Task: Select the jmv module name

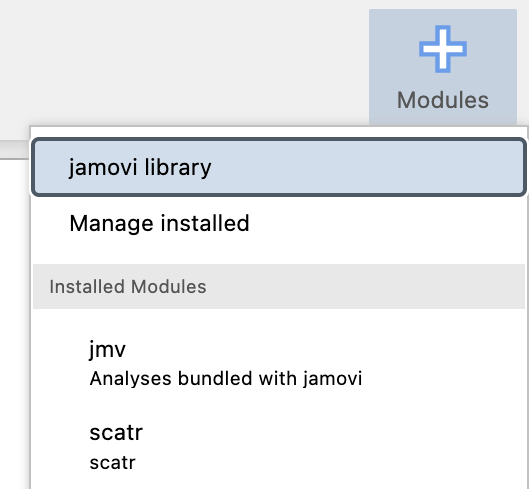Action: [x=107, y=349]
